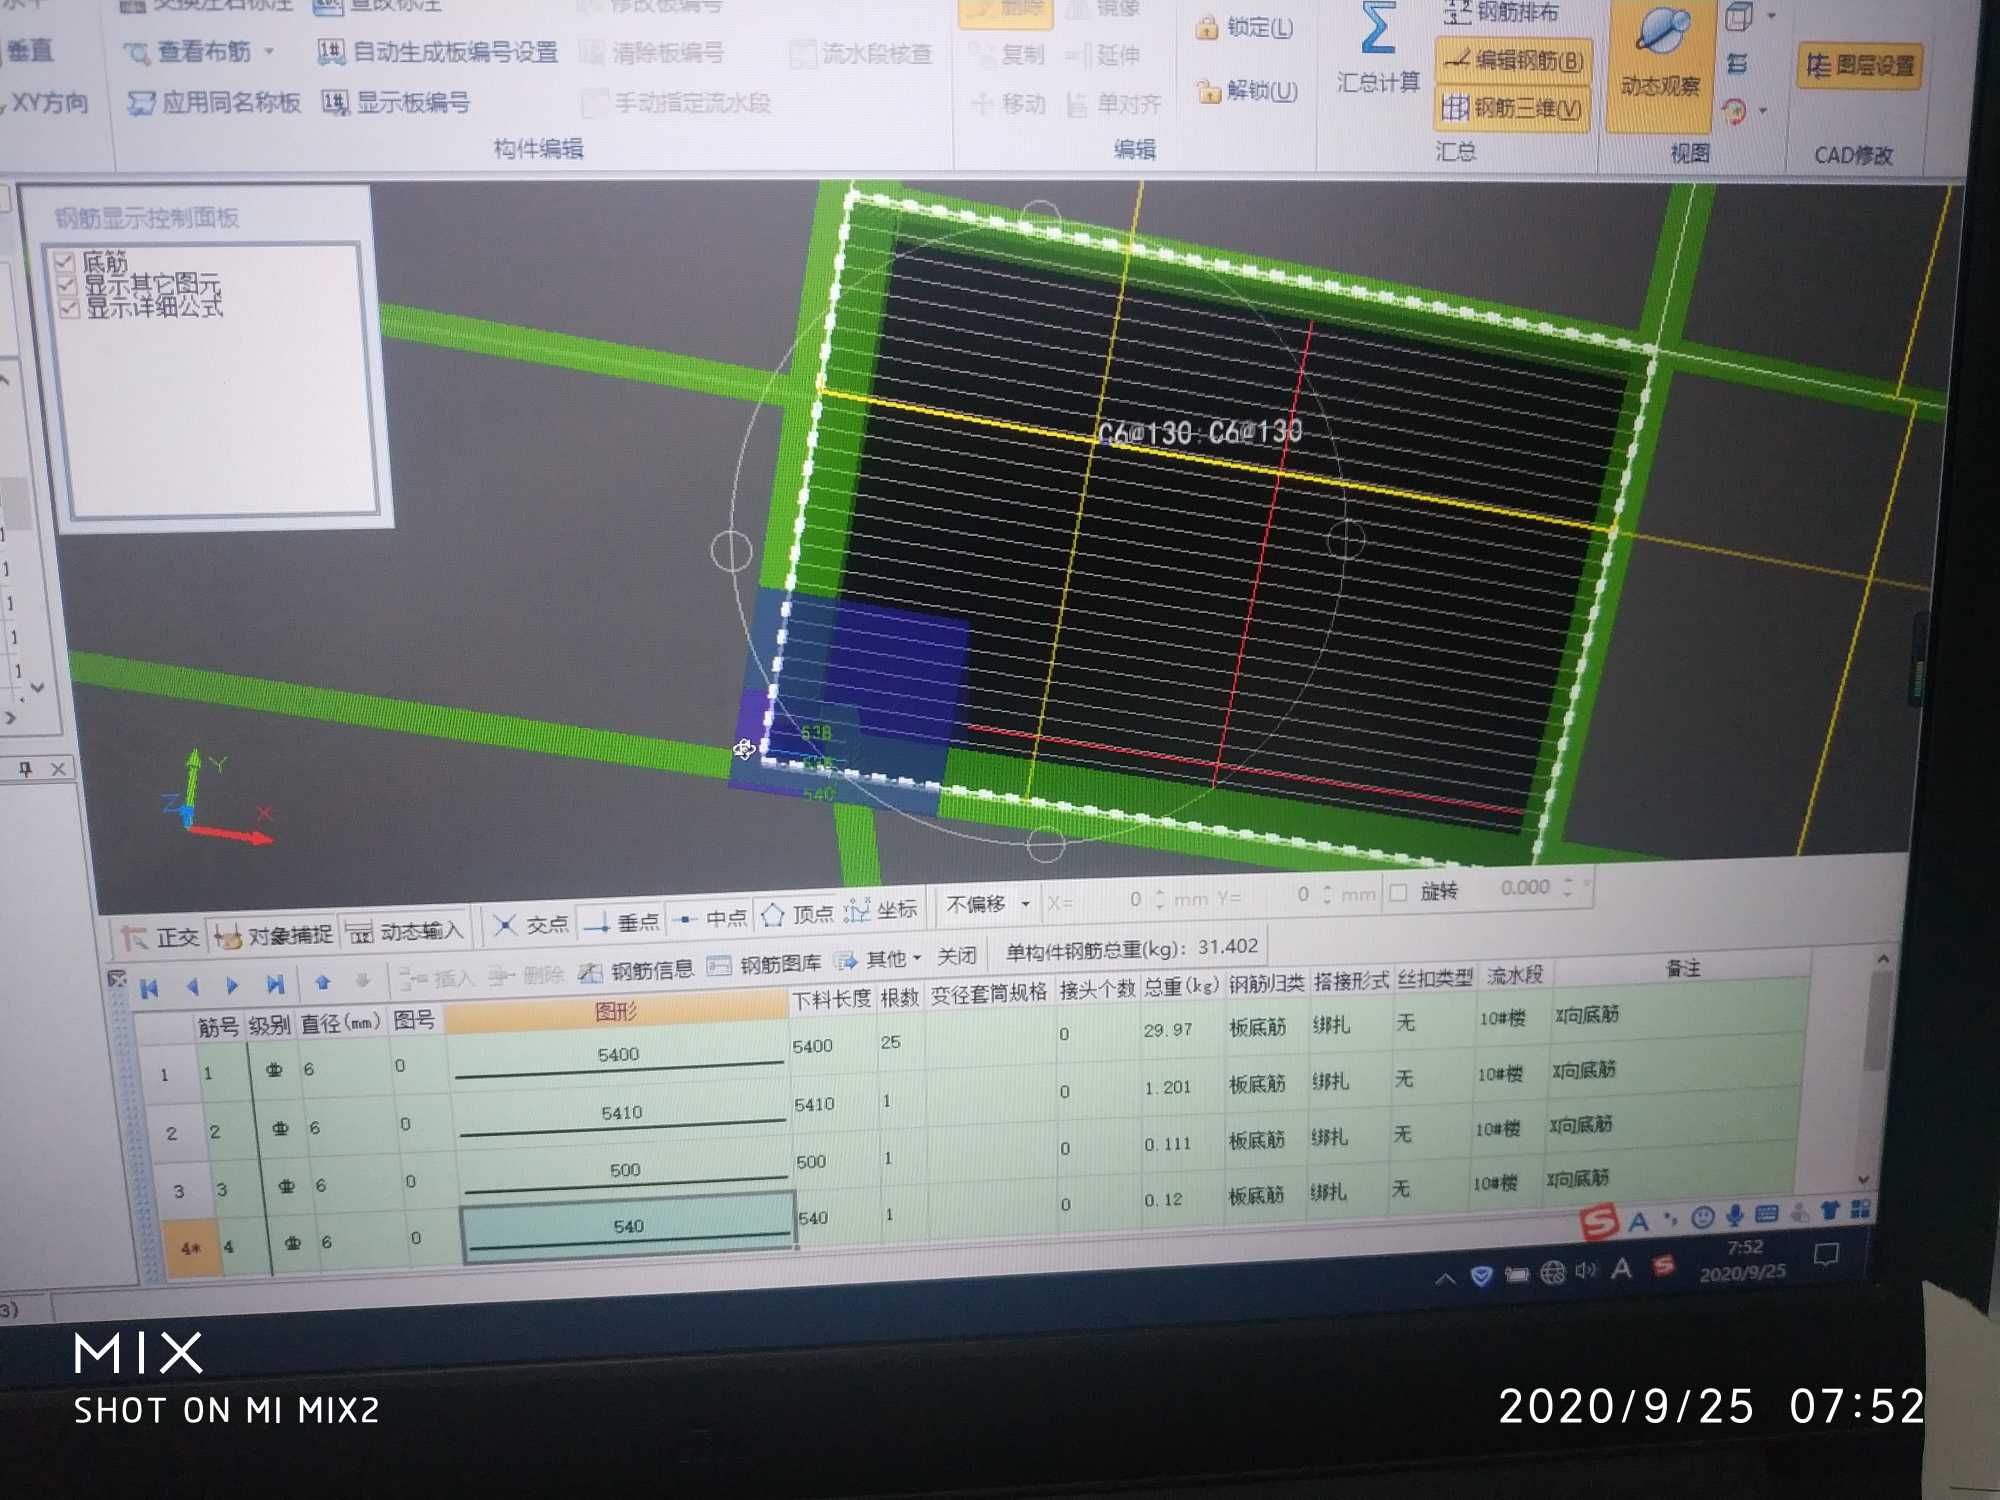Go to previous rebar record arrow
2000x1500 pixels.
click(193, 987)
